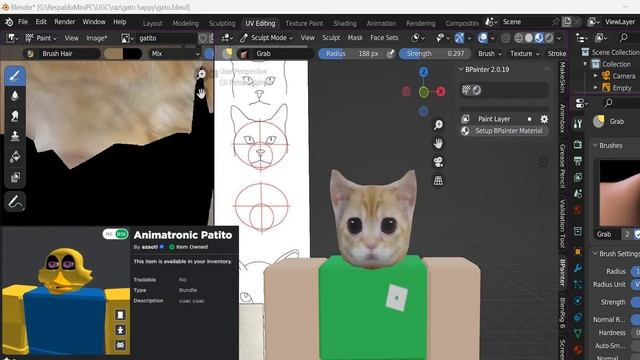
Task: Toggle viewport gizmo visibility button
Action: pyautogui.click(x=459, y=38)
